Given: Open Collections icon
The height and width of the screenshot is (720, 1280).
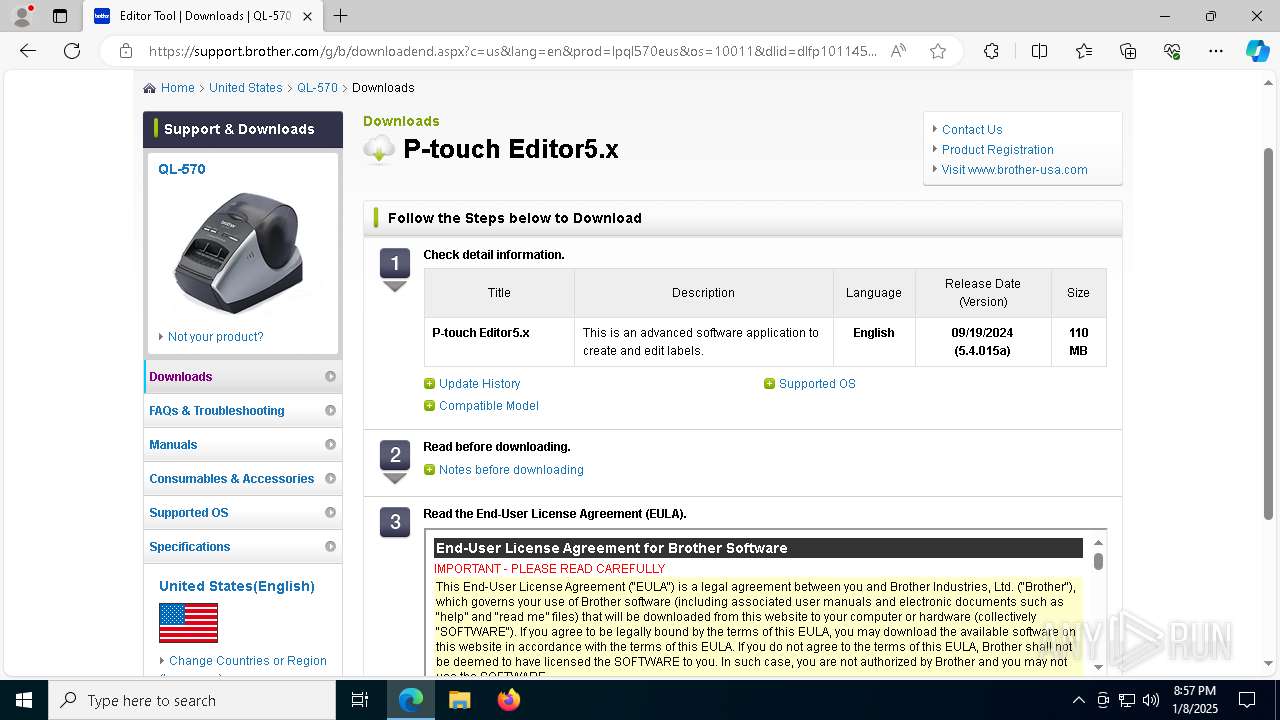Looking at the screenshot, I should (1128, 51).
